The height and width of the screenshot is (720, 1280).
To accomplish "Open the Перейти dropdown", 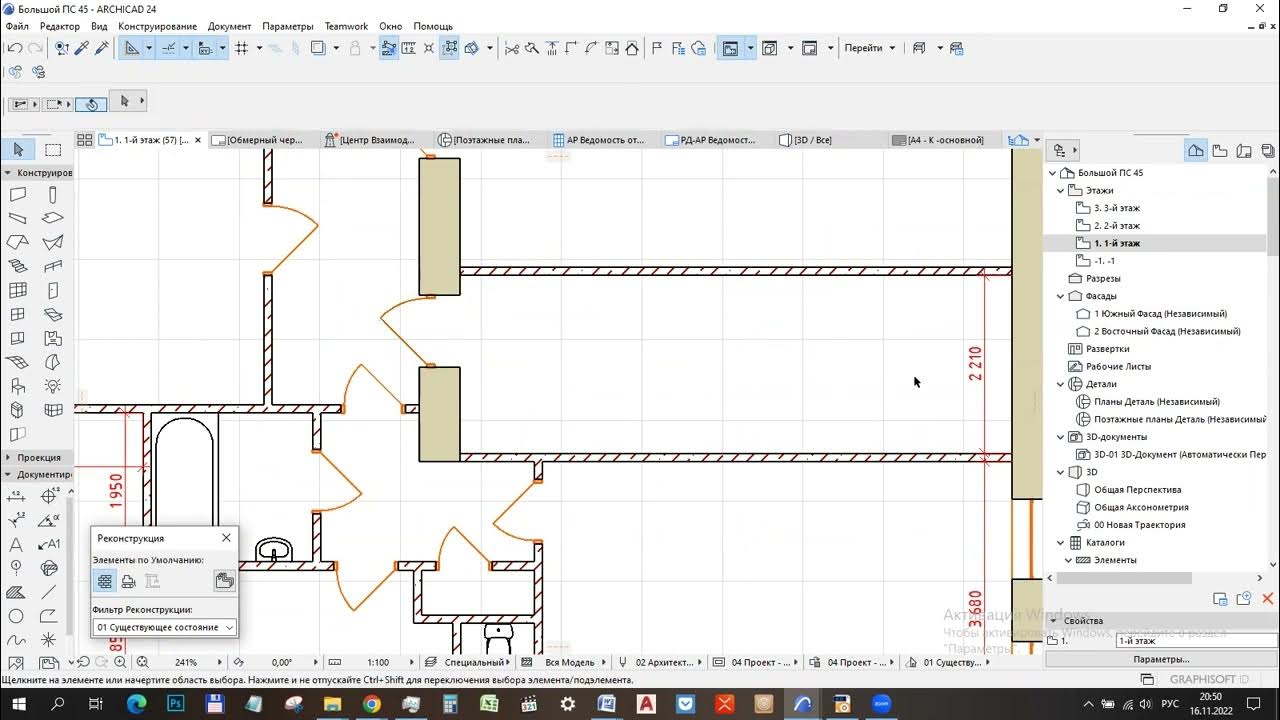I will [870, 48].
